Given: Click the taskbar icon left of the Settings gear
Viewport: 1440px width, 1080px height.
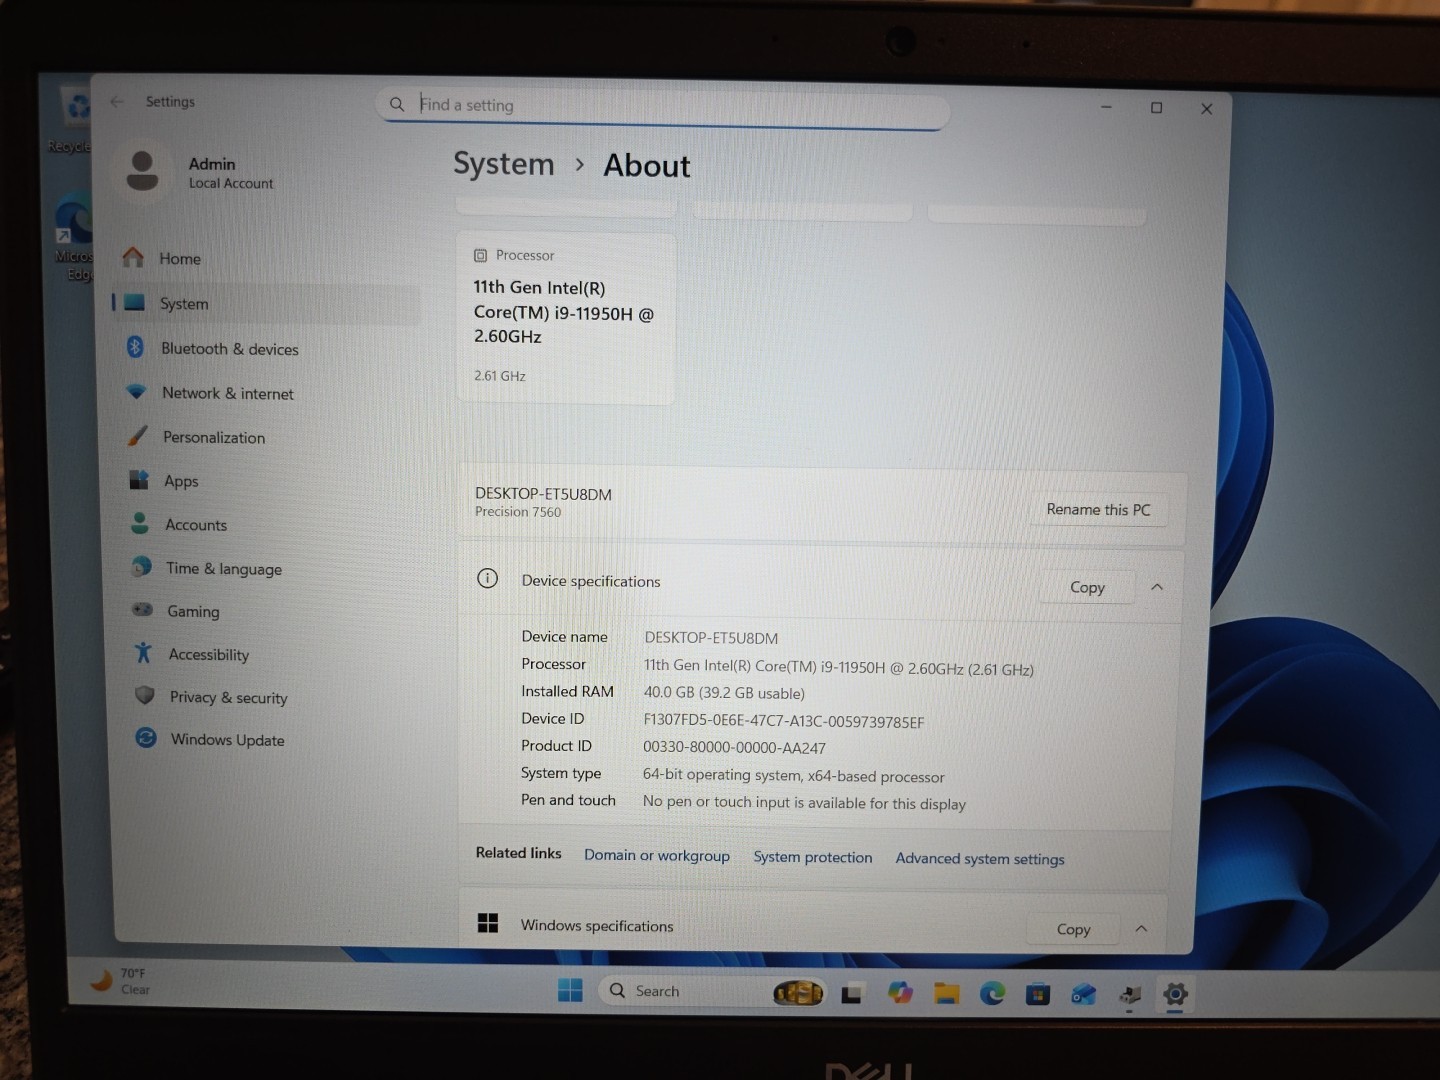Looking at the screenshot, I should [1130, 995].
